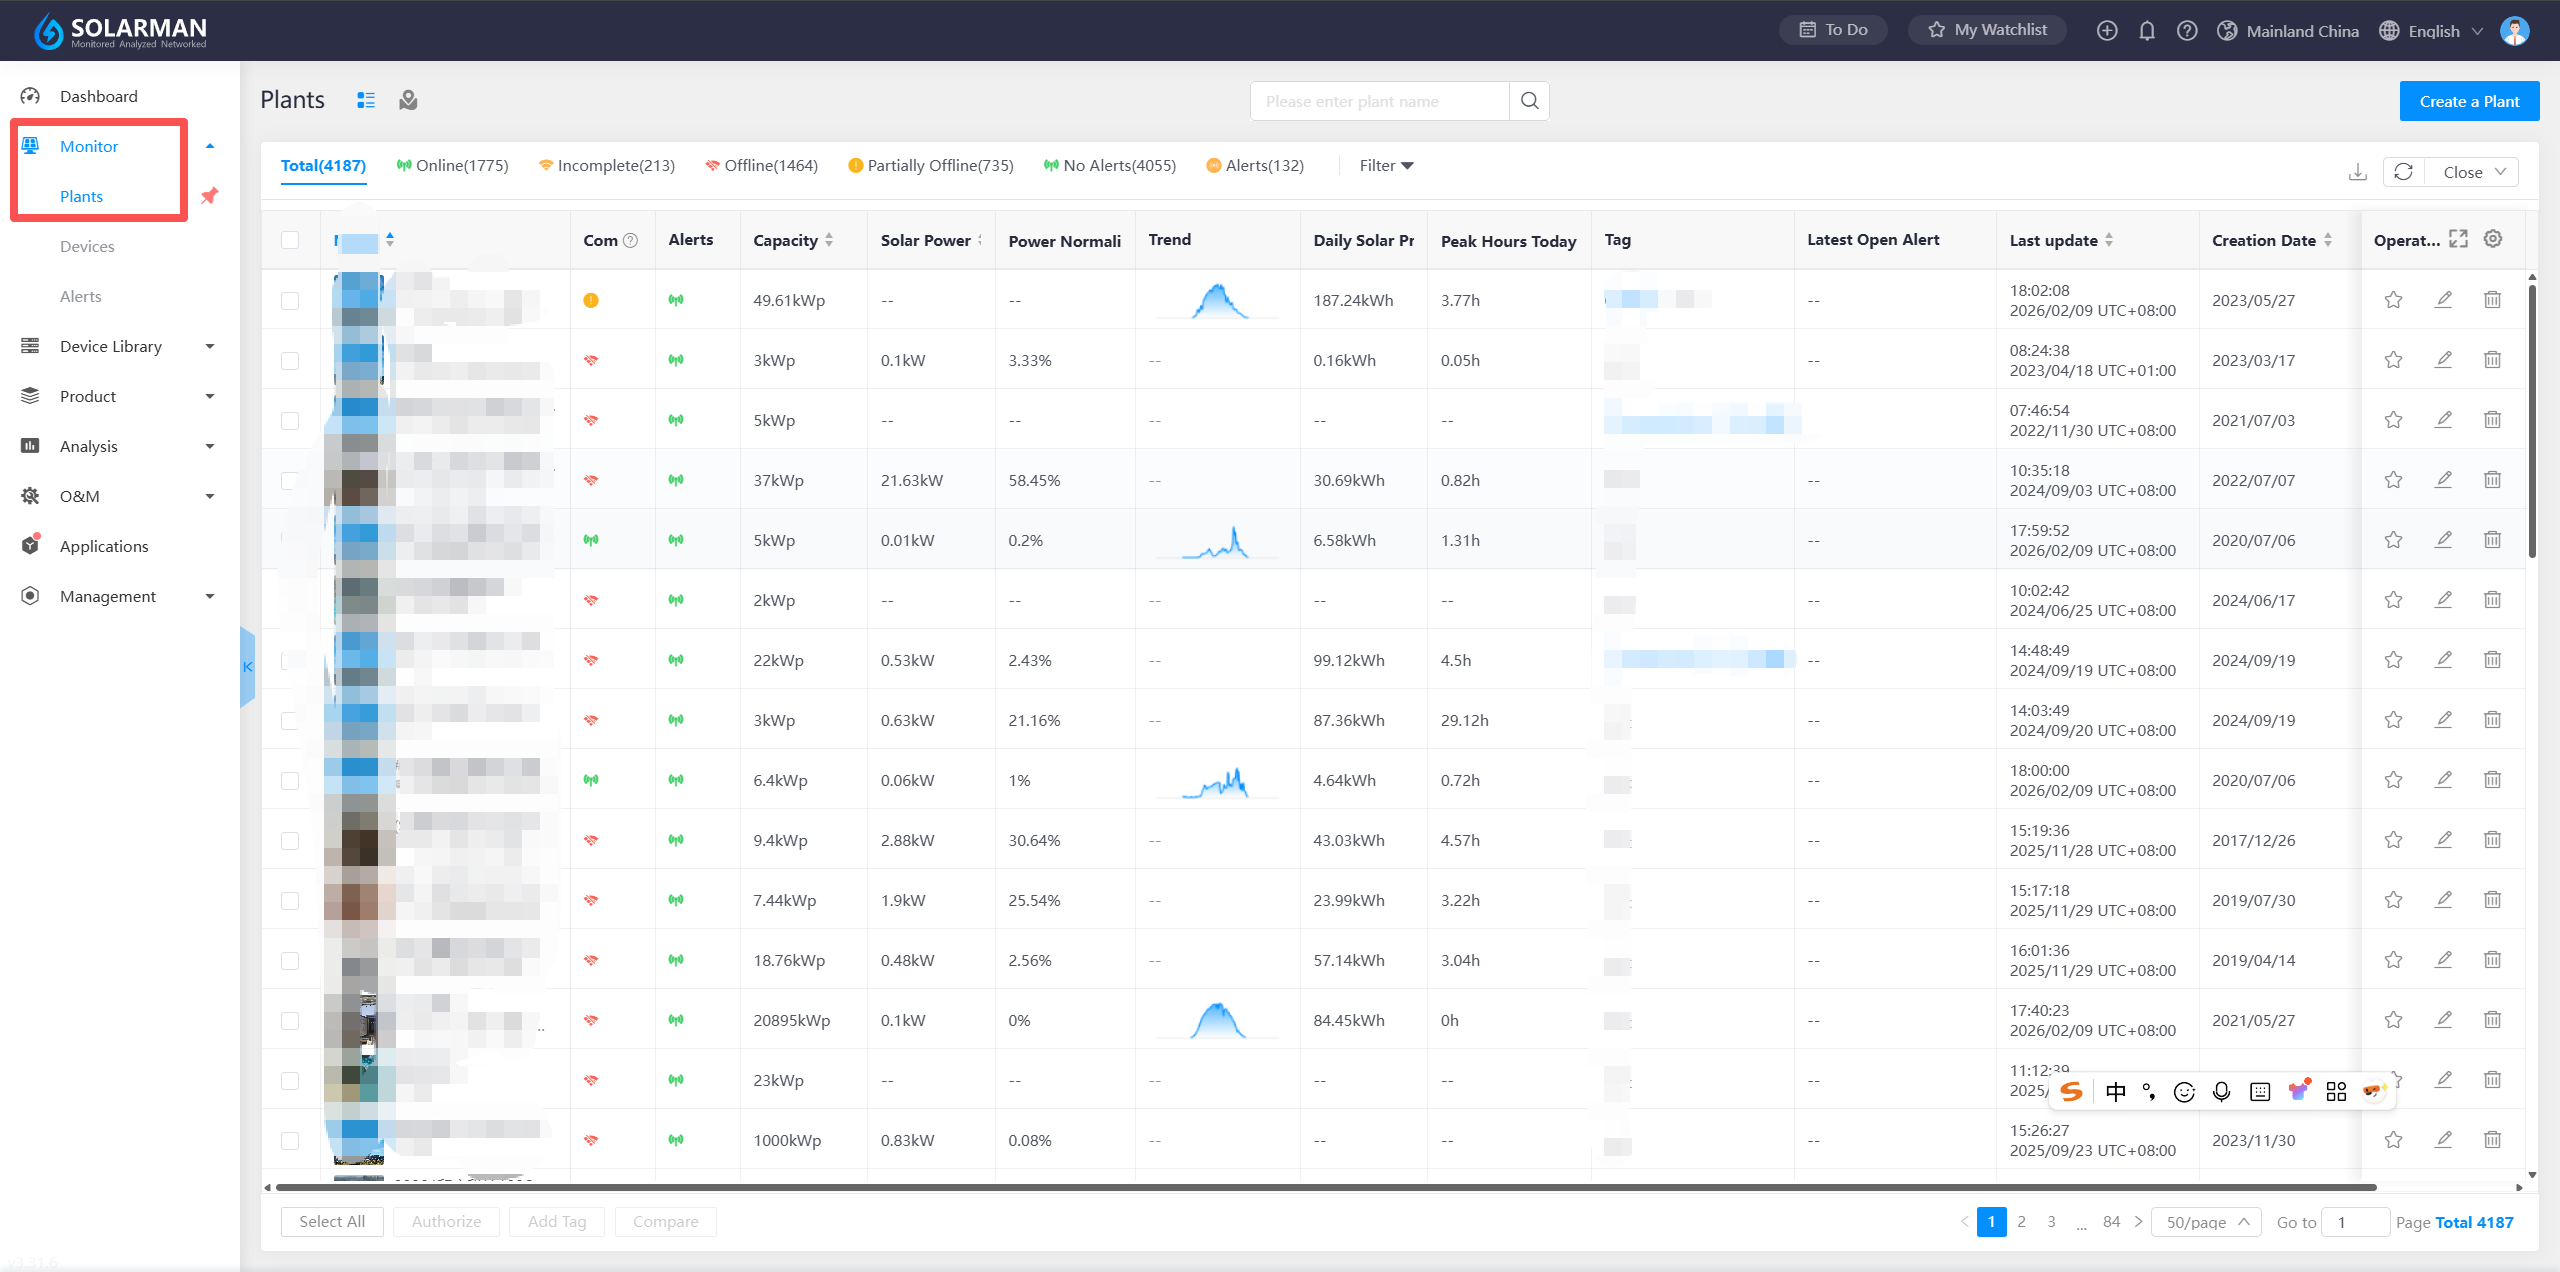Open the notifications bell
This screenshot has width=2560, height=1272.
click(x=2147, y=31)
